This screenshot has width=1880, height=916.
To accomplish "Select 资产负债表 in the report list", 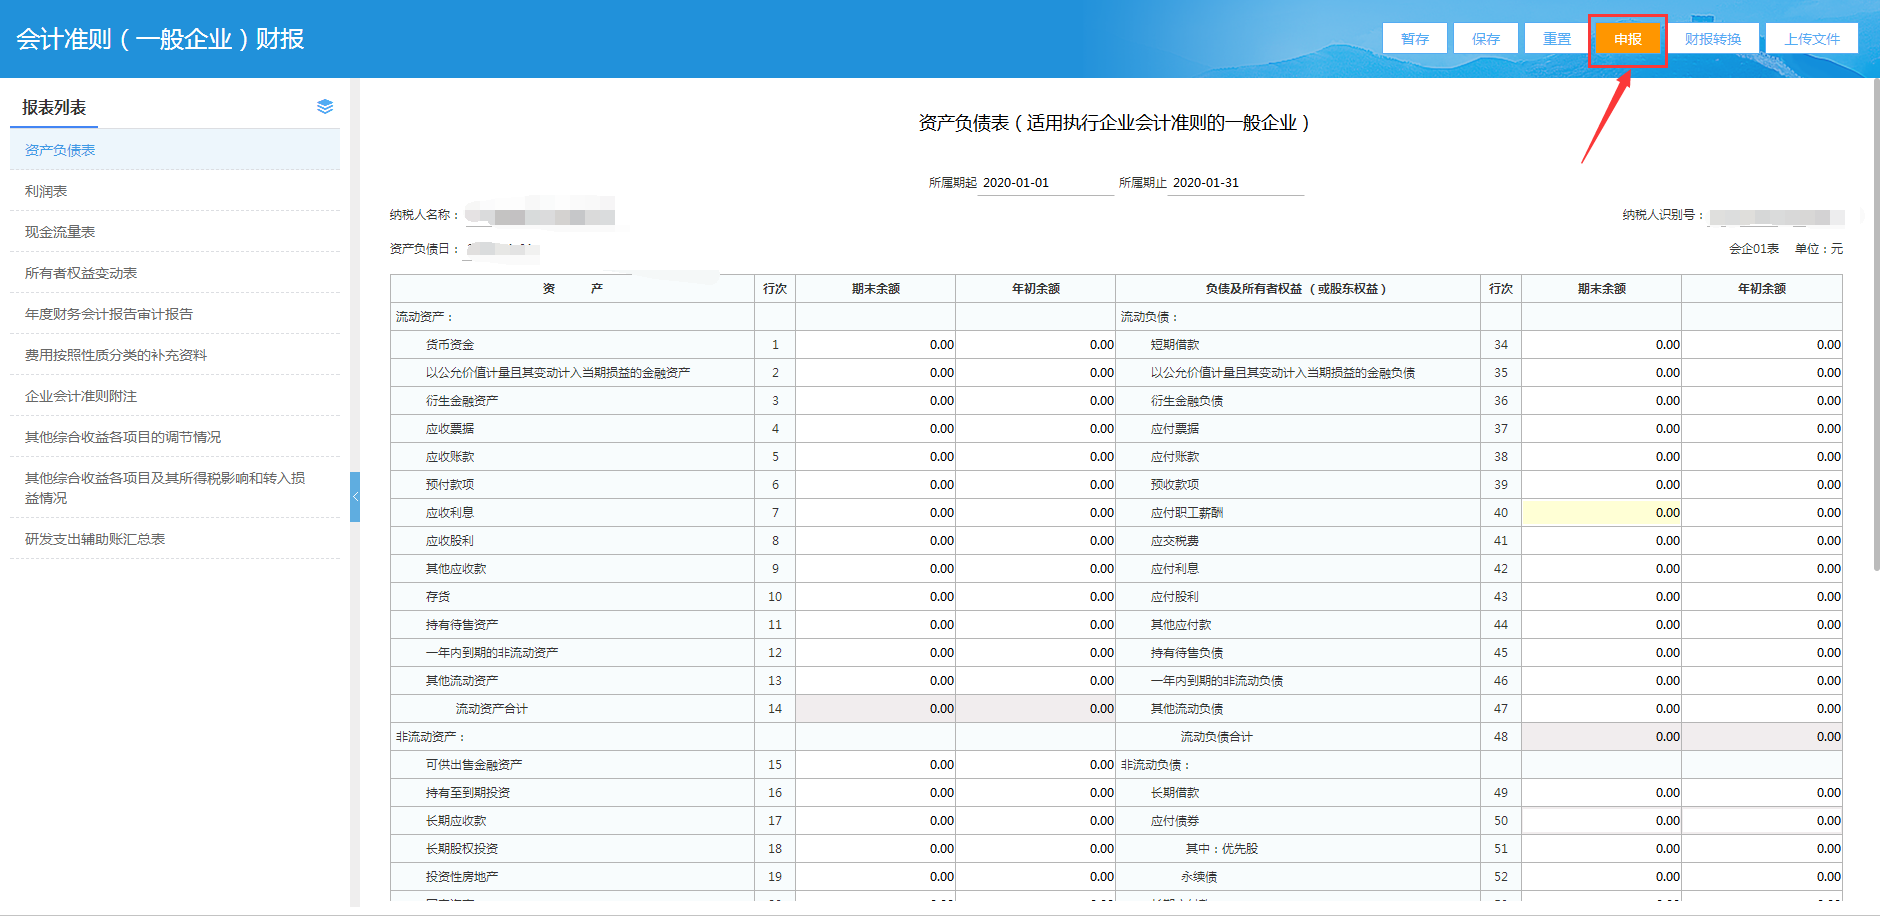I will tap(60, 150).
